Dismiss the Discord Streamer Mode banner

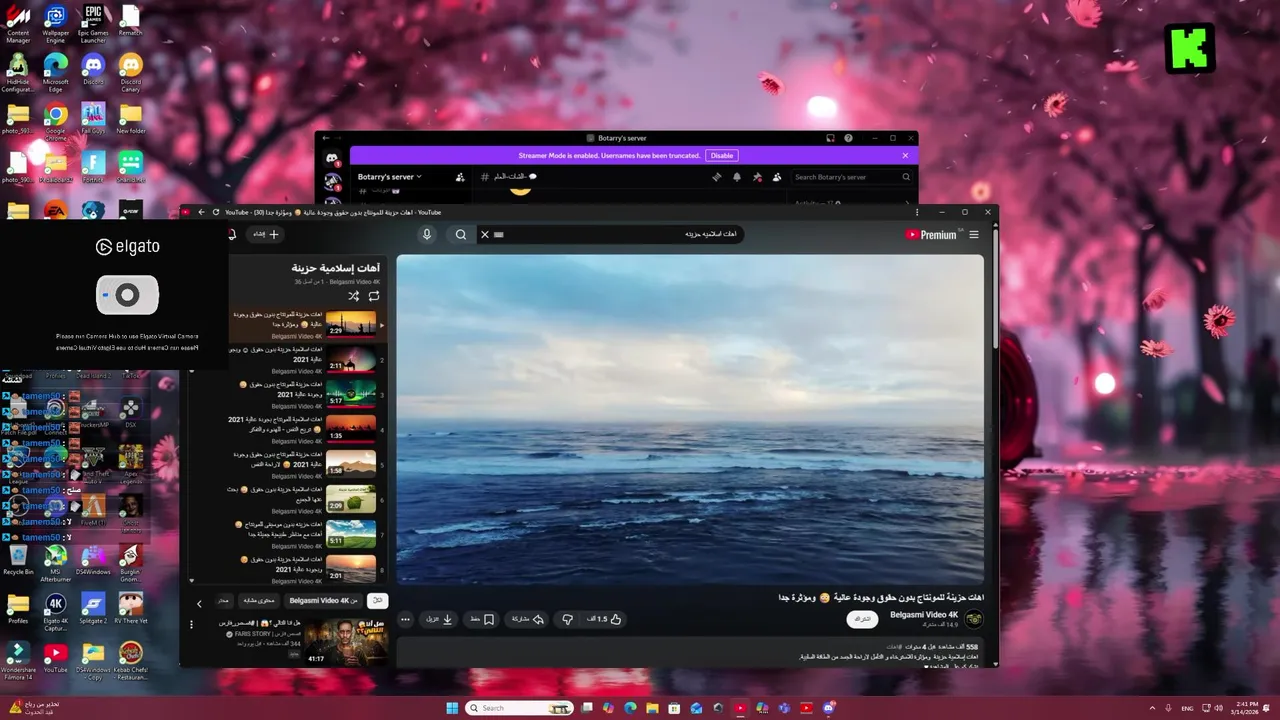(x=905, y=155)
